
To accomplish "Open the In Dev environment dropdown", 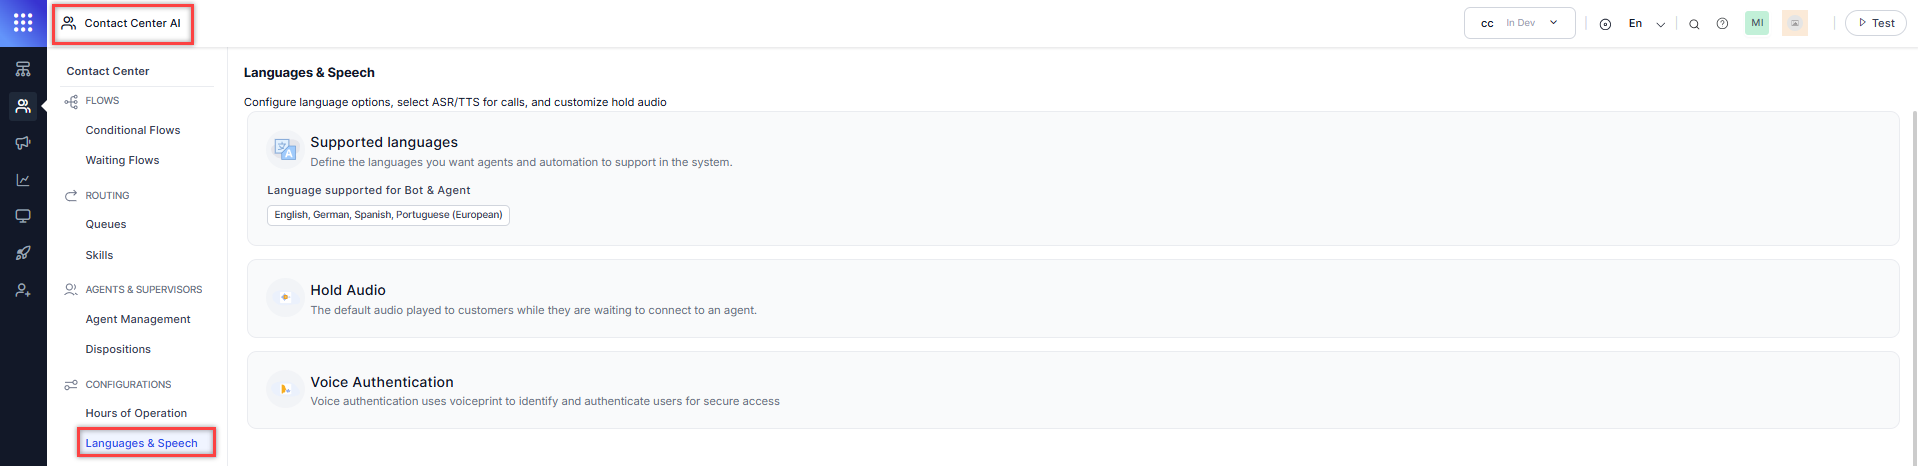I will (1519, 23).
